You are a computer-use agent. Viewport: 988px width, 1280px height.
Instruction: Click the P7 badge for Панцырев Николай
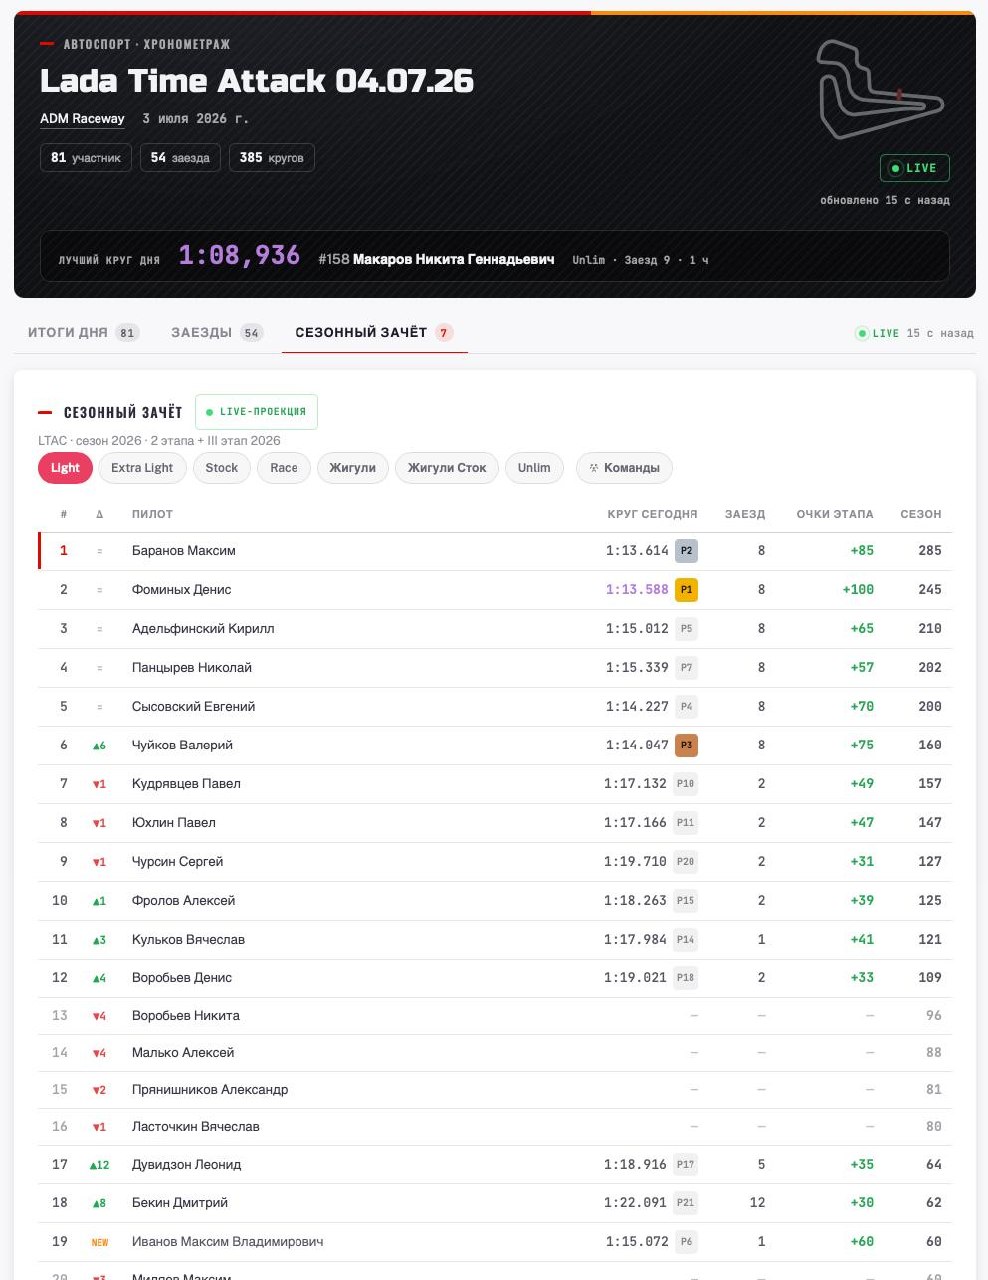pos(686,668)
